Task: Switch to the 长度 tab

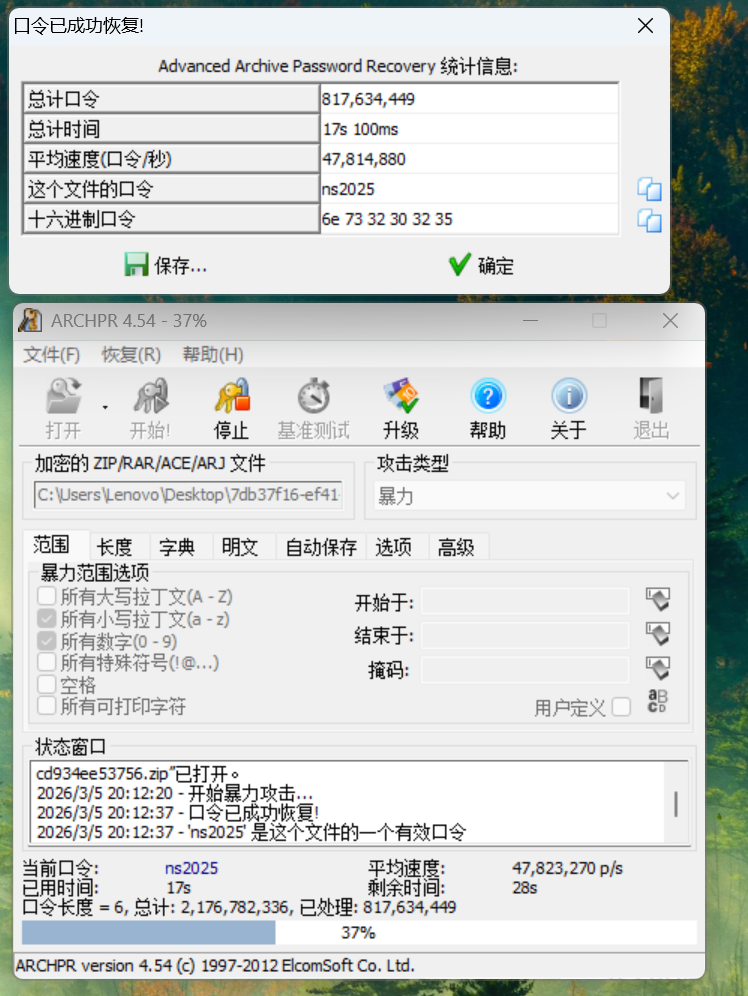Action: 115,546
